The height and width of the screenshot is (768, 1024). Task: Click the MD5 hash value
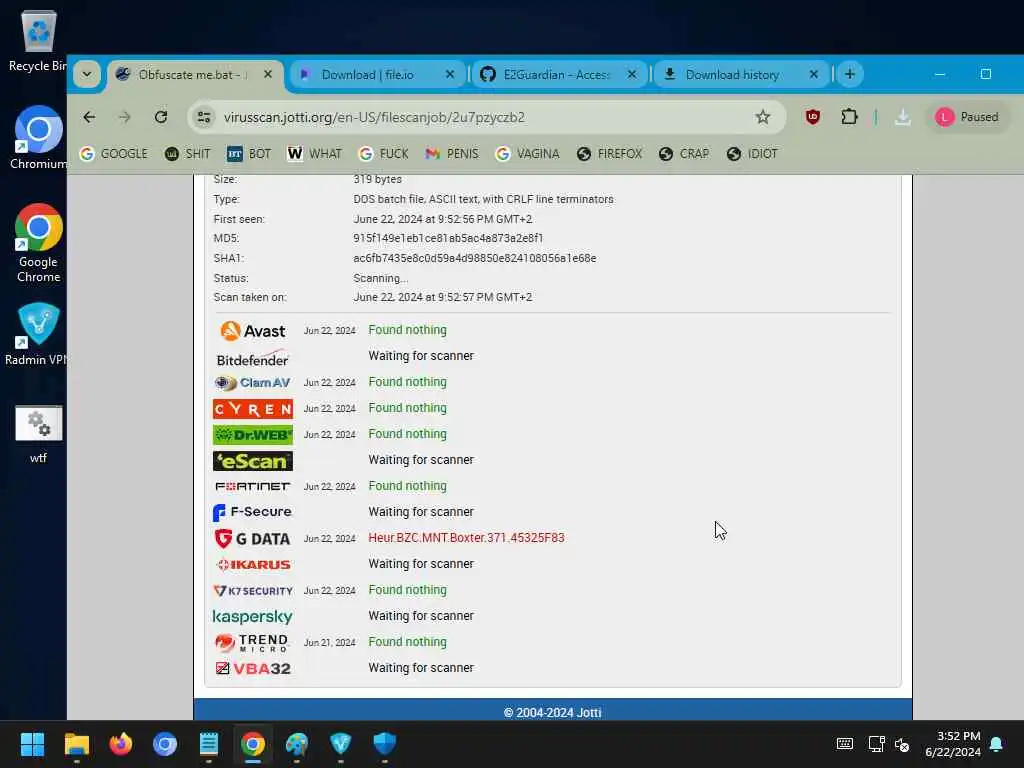tap(448, 238)
